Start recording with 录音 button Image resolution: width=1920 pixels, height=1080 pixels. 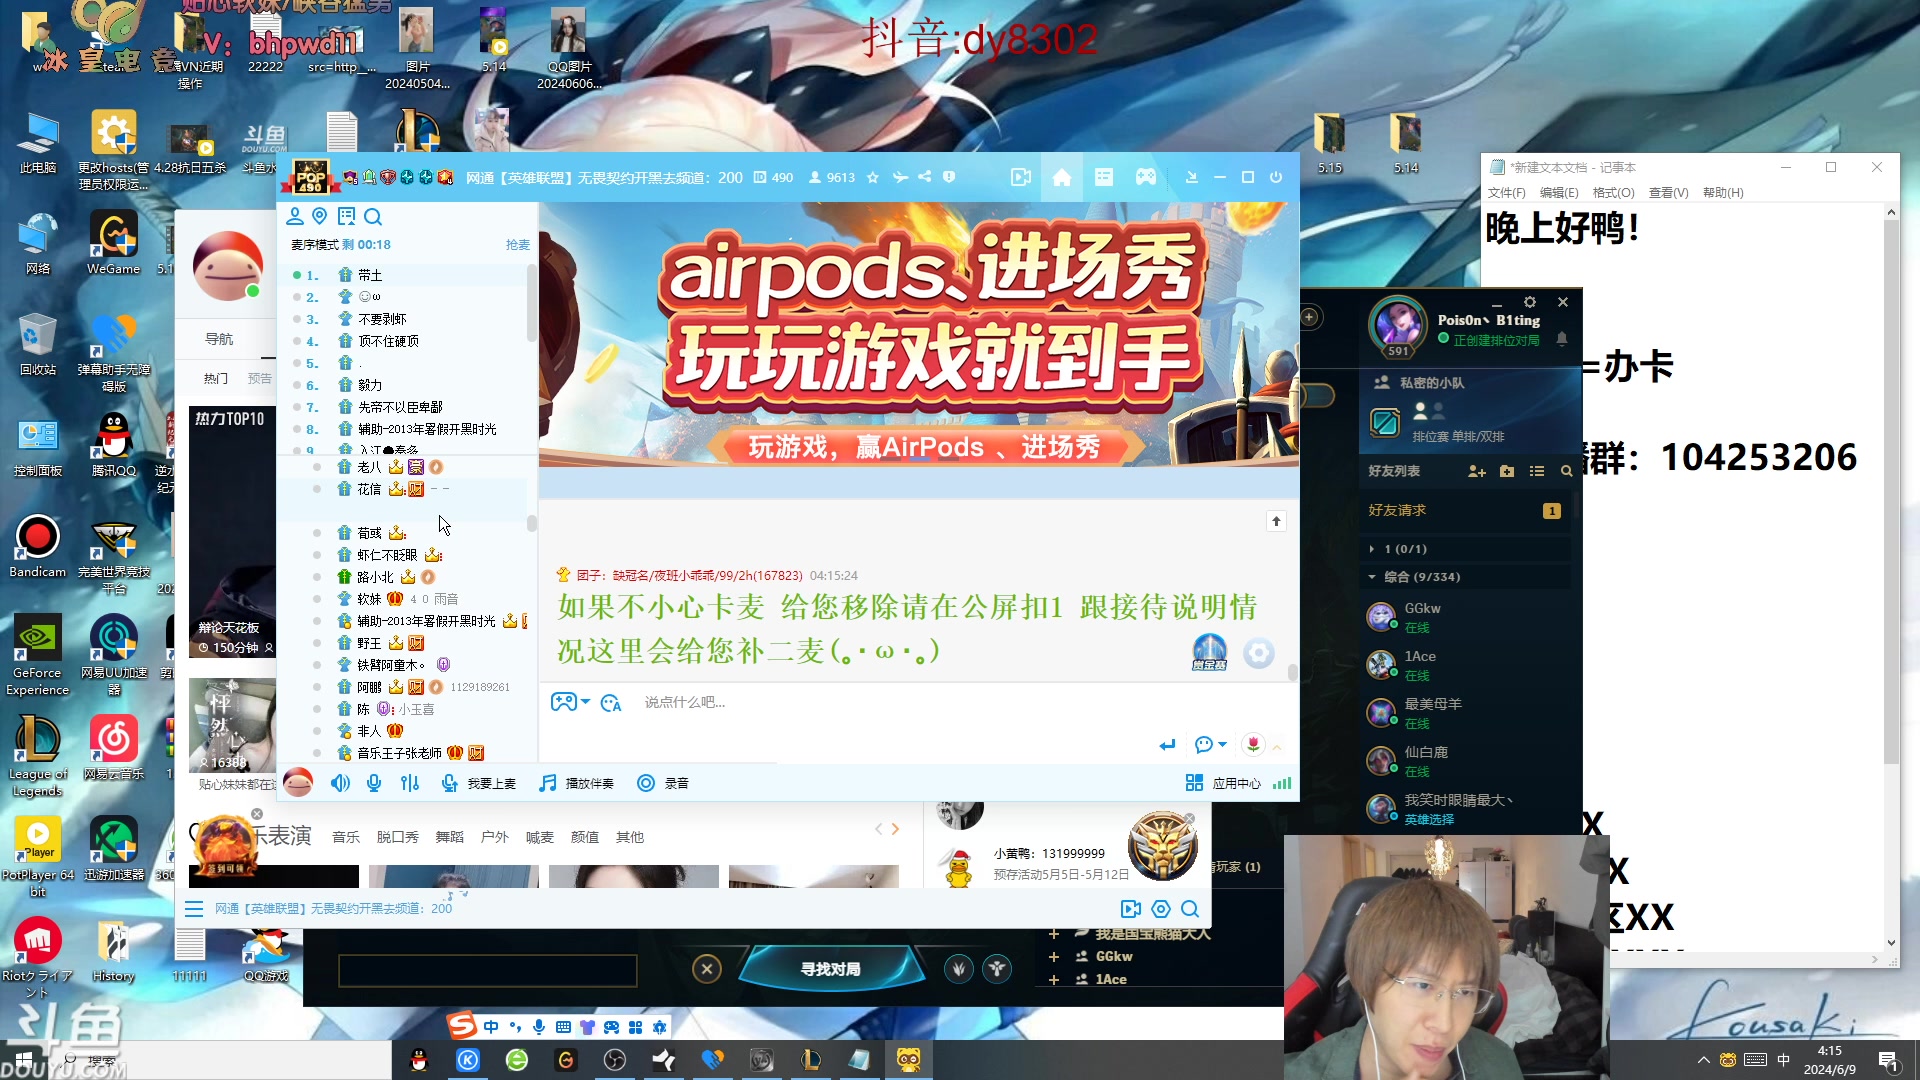pos(663,783)
